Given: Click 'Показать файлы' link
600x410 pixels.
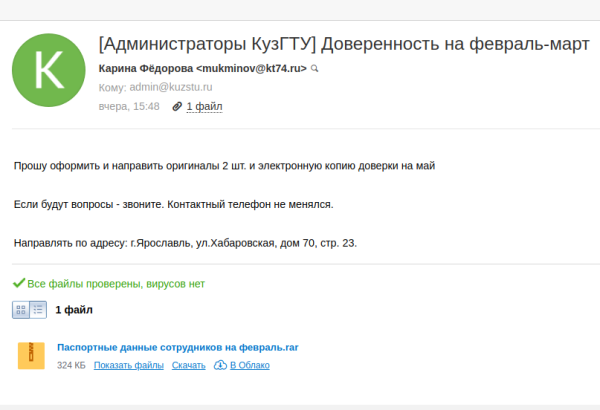Looking at the screenshot, I should tap(129, 366).
